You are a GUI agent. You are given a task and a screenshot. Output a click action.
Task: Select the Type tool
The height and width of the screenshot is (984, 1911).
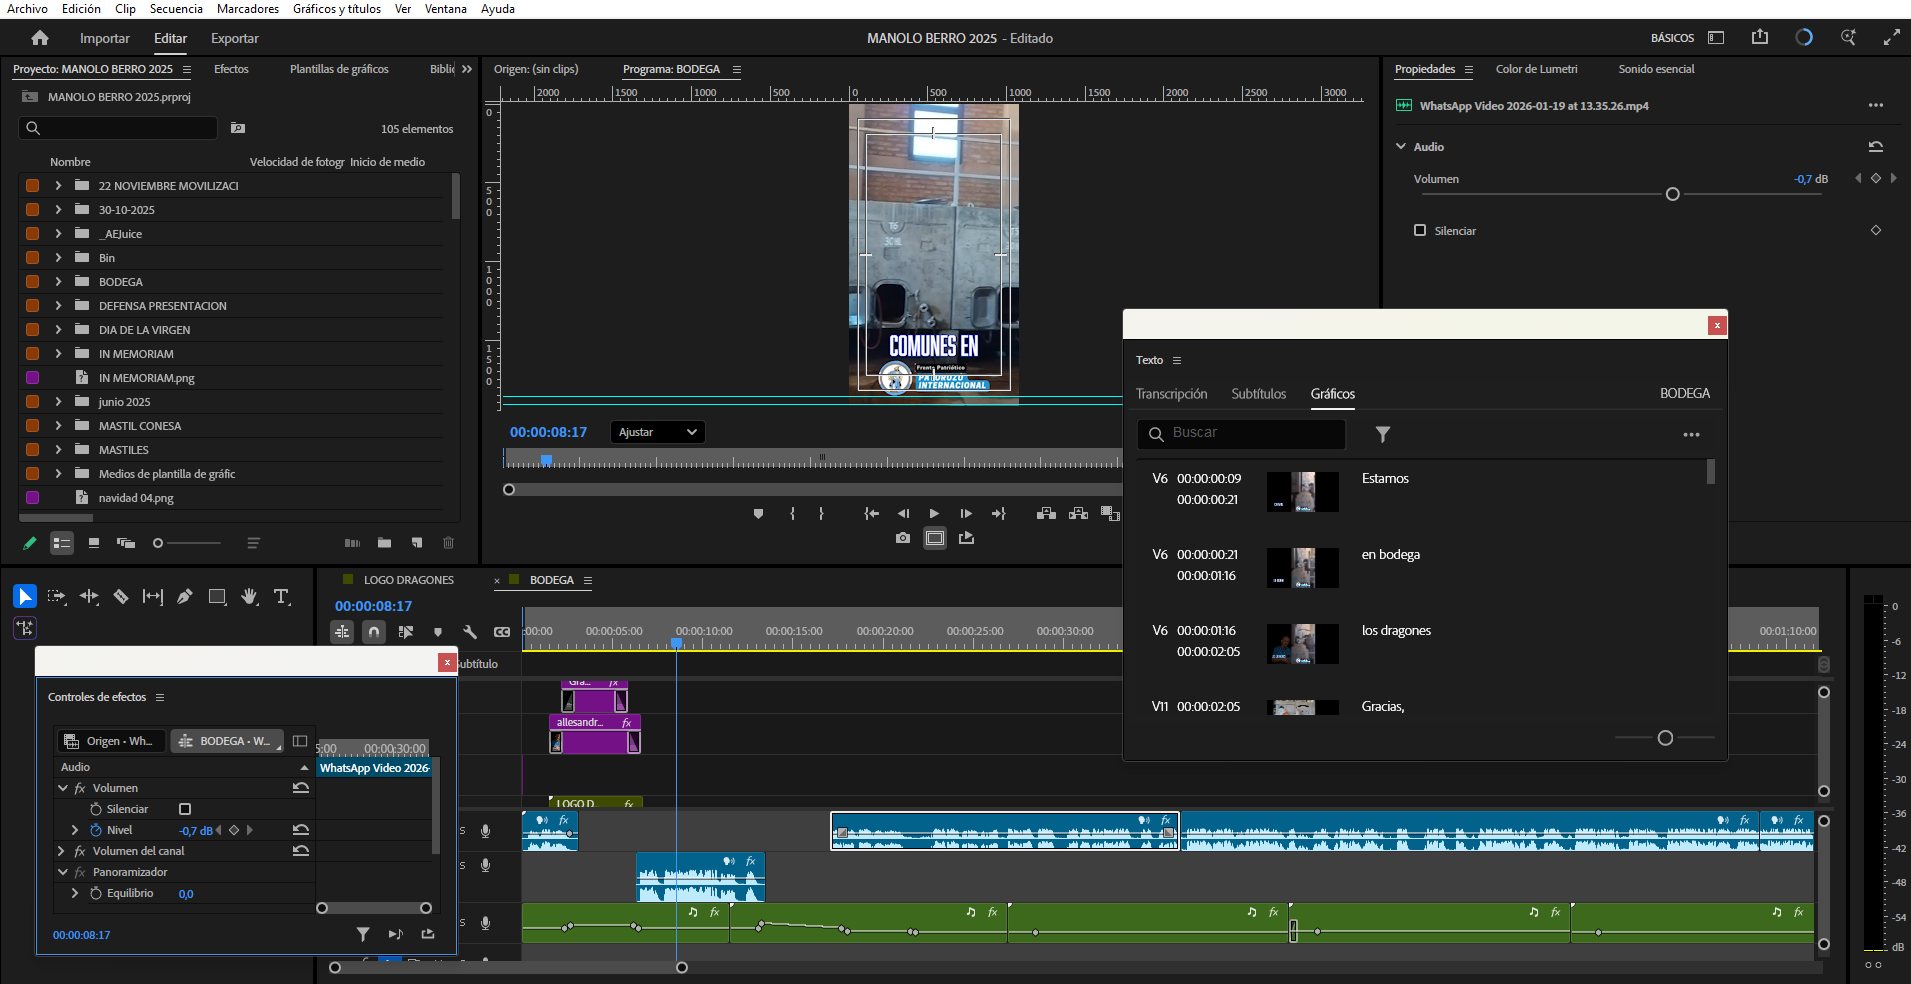pos(282,597)
